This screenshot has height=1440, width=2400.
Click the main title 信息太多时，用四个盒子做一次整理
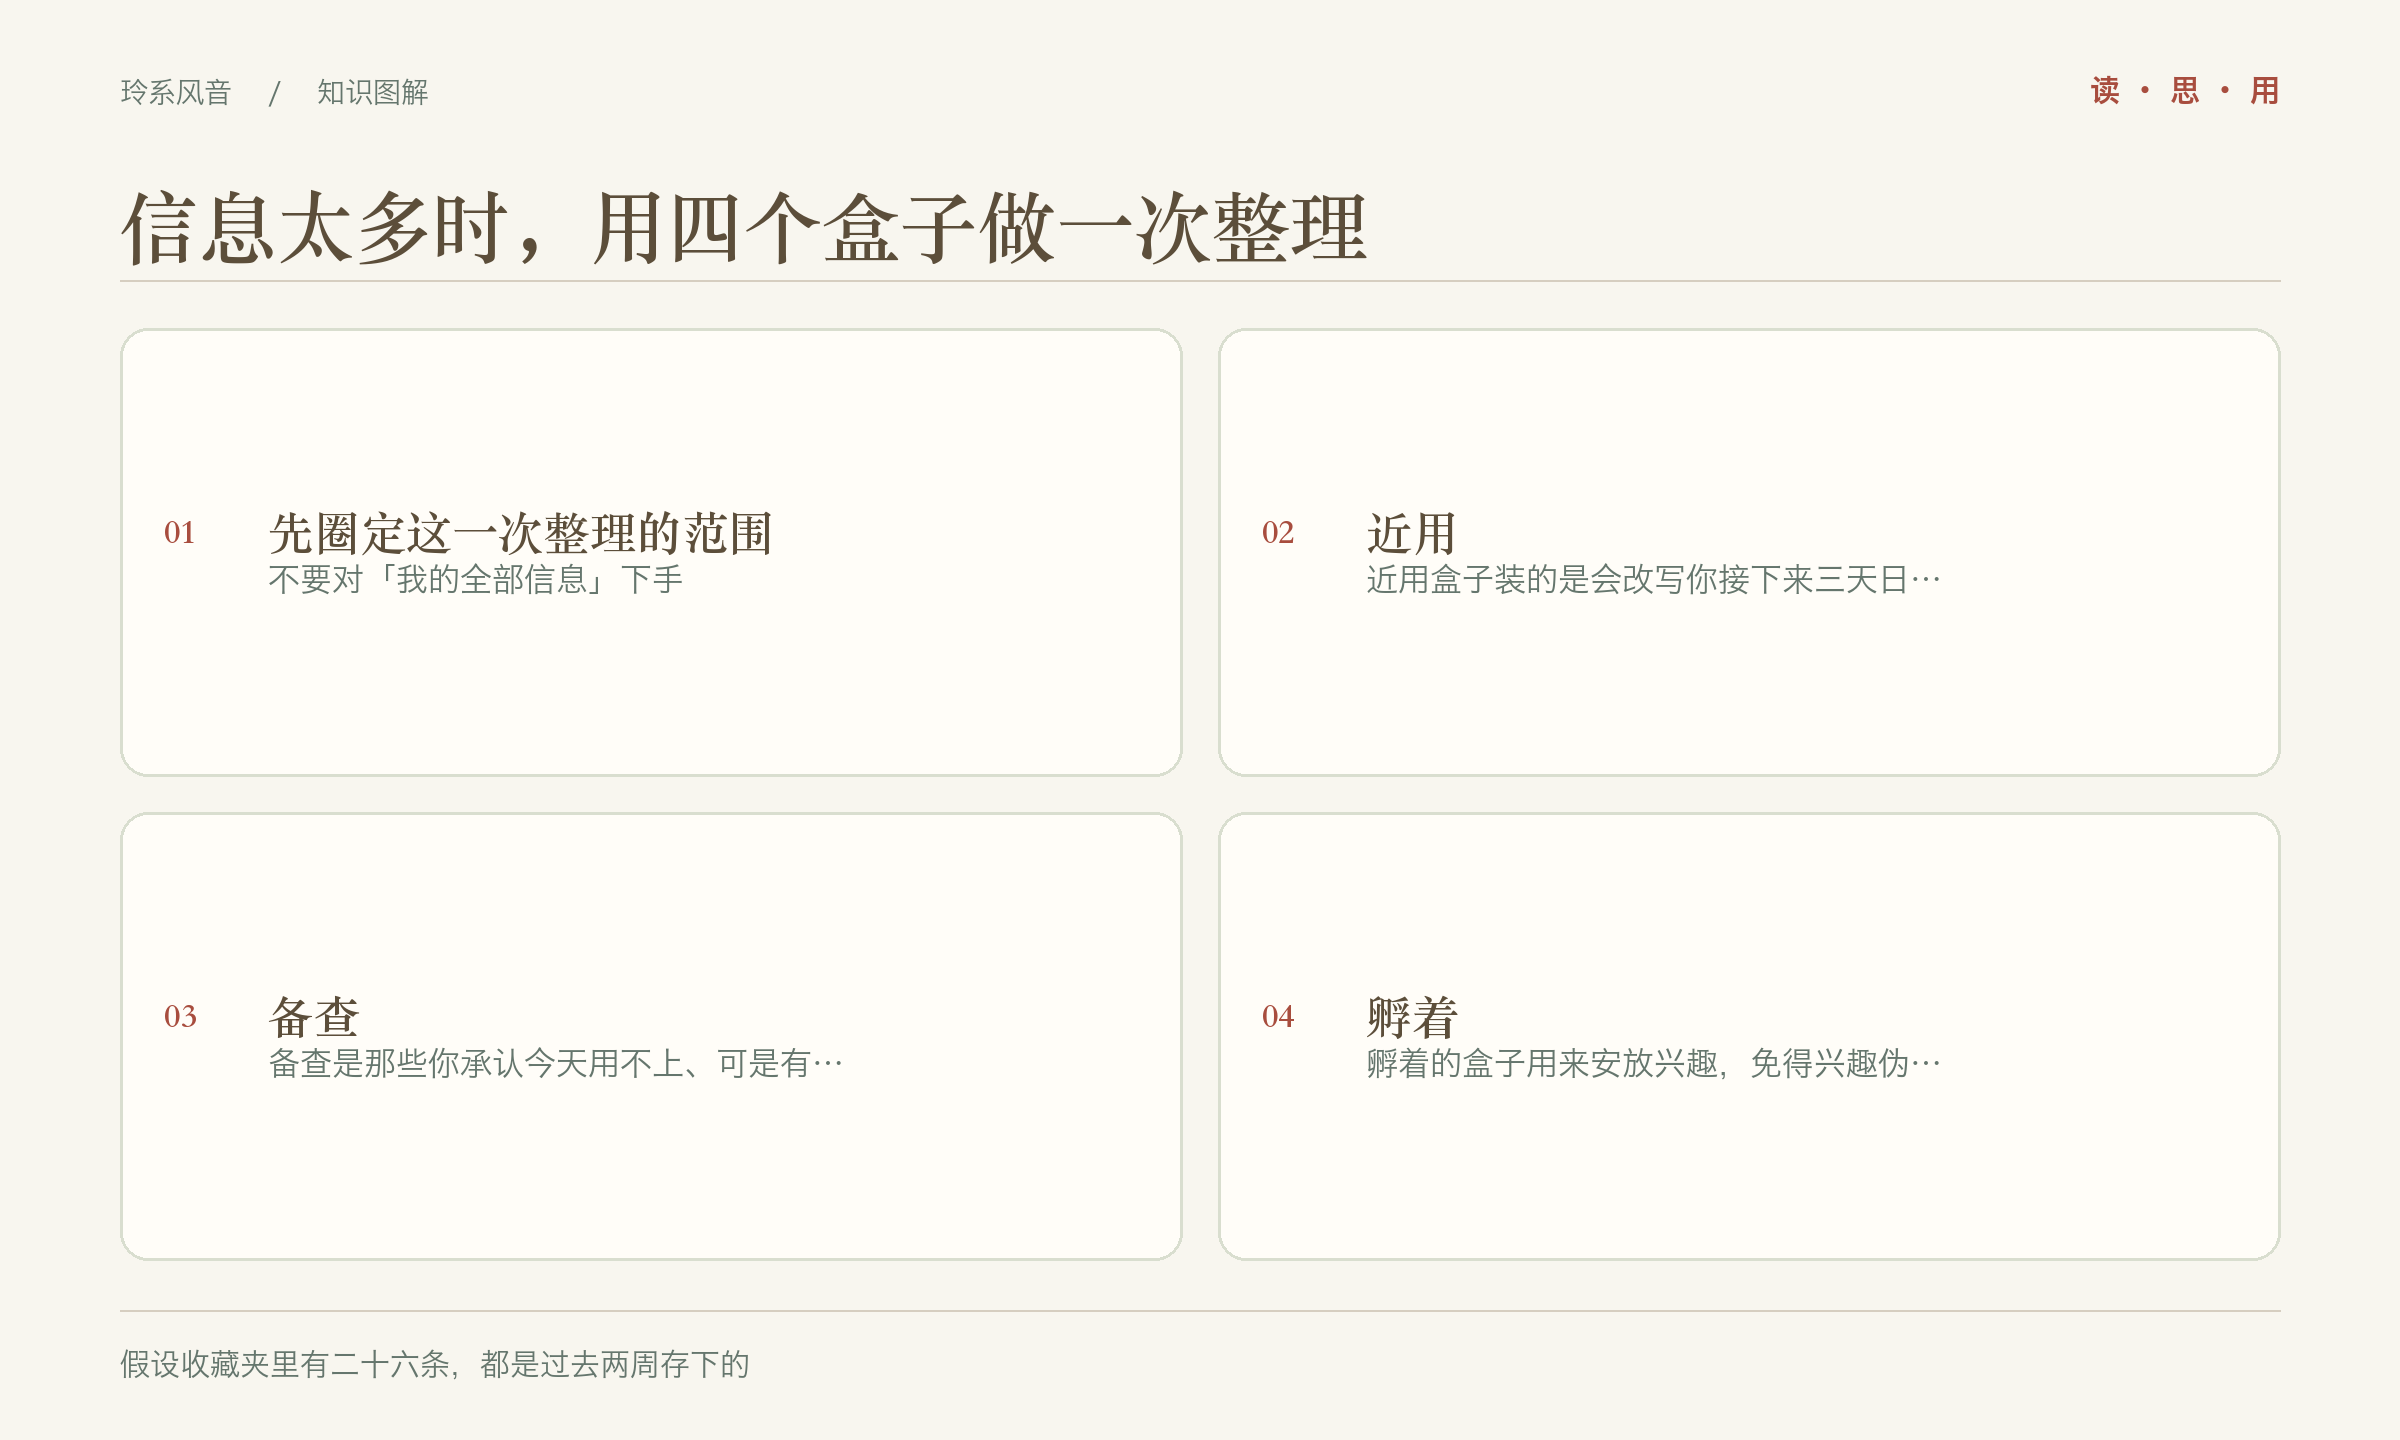point(744,228)
